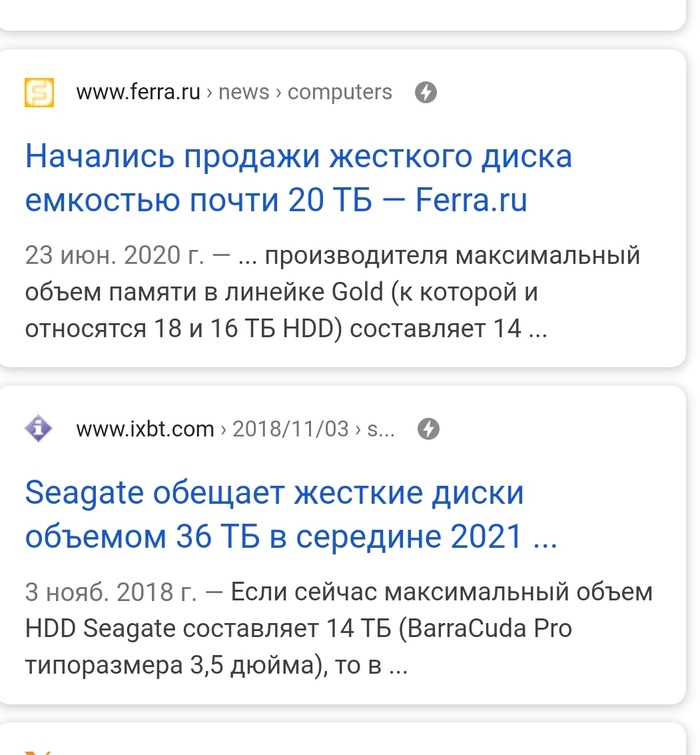This screenshot has width=700, height=755.
Task: Click the www.ferra.ru site address
Action: coord(137,93)
